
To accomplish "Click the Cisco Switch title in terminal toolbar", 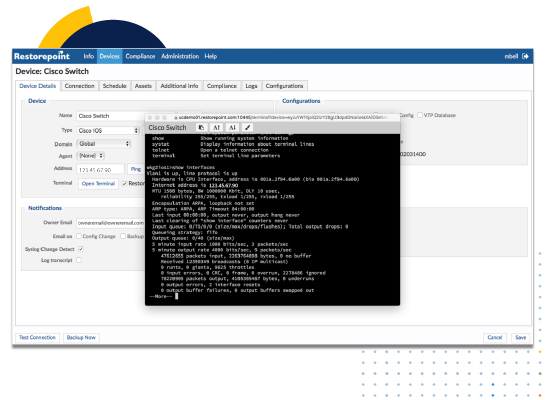I will (x=167, y=128).
